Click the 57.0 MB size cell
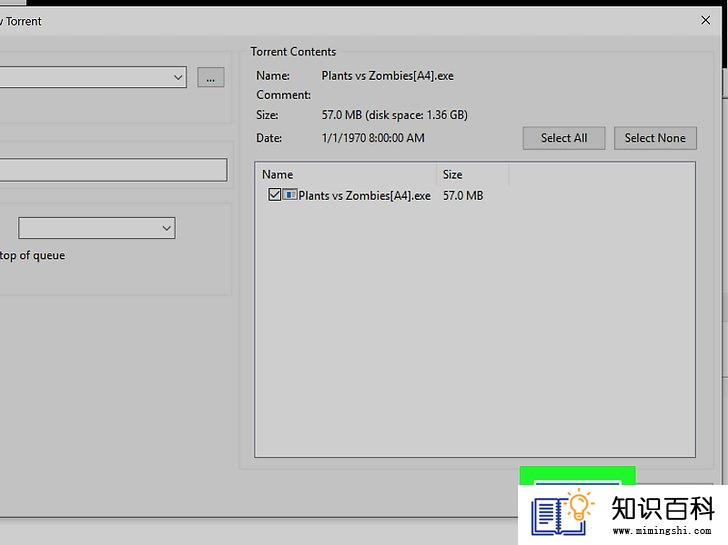Screen dimensions: 728x545 point(463,195)
